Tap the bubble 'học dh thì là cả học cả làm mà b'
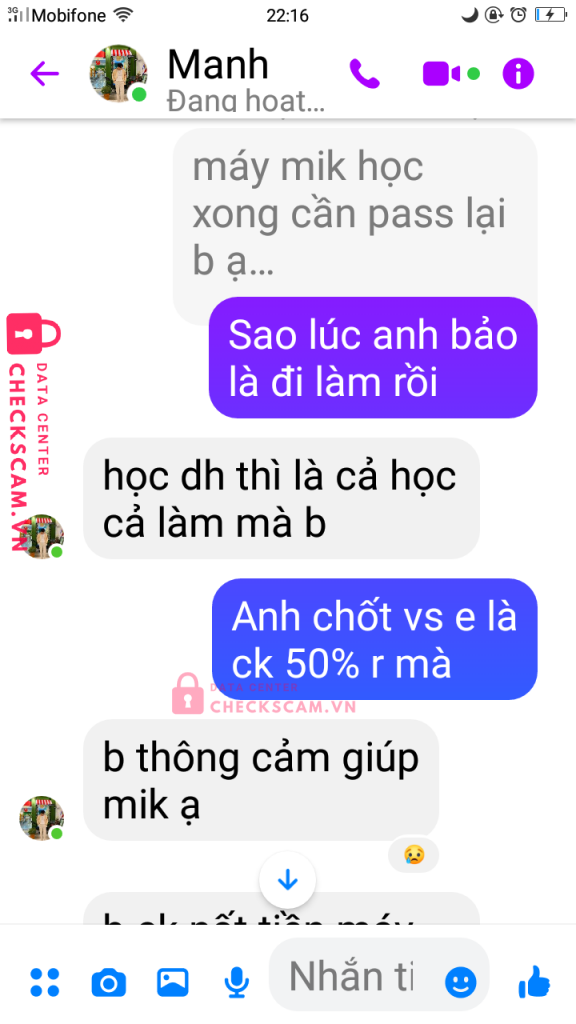Image resolution: width=576 pixels, height=1024 pixels. pyautogui.click(x=281, y=498)
